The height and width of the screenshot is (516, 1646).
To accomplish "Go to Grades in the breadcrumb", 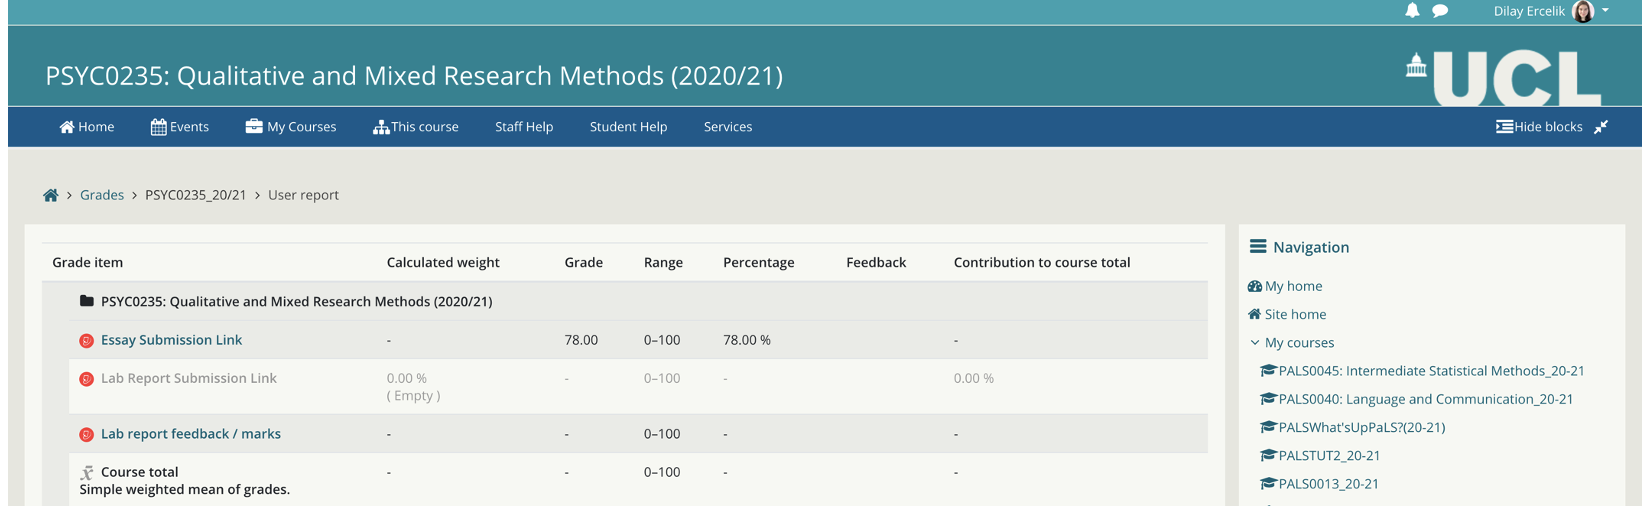I will (x=102, y=195).
